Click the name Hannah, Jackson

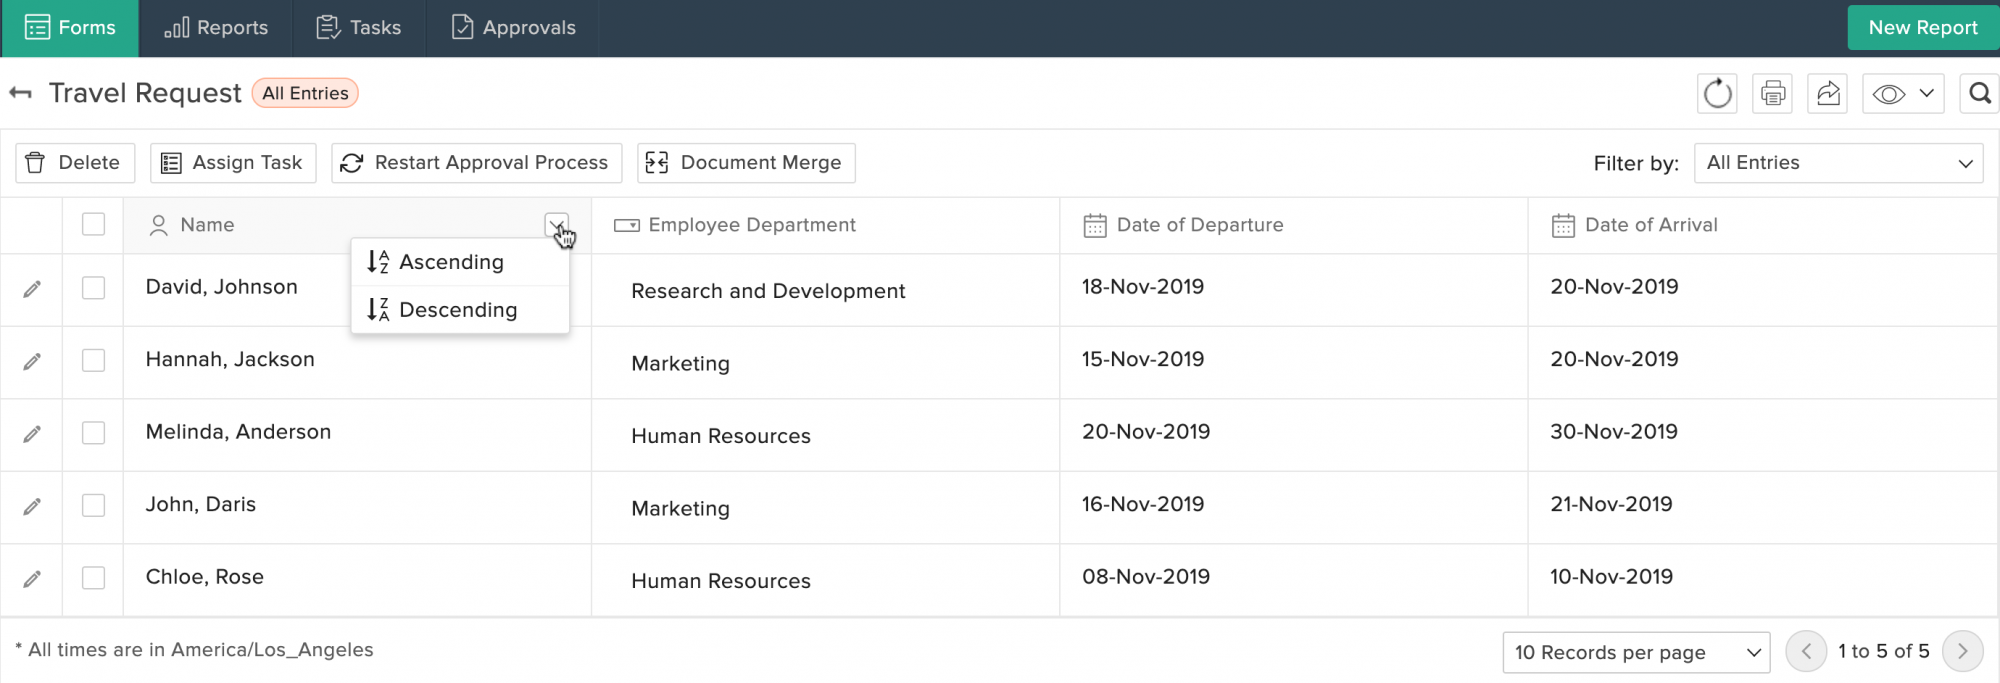pyautogui.click(x=230, y=359)
